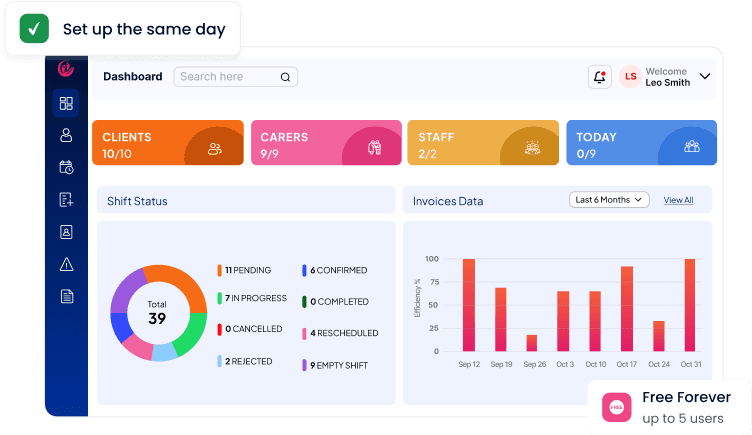Screen dimensions: 752x435
Task: Click the Oct 24 bar in chart
Action: click(658, 336)
